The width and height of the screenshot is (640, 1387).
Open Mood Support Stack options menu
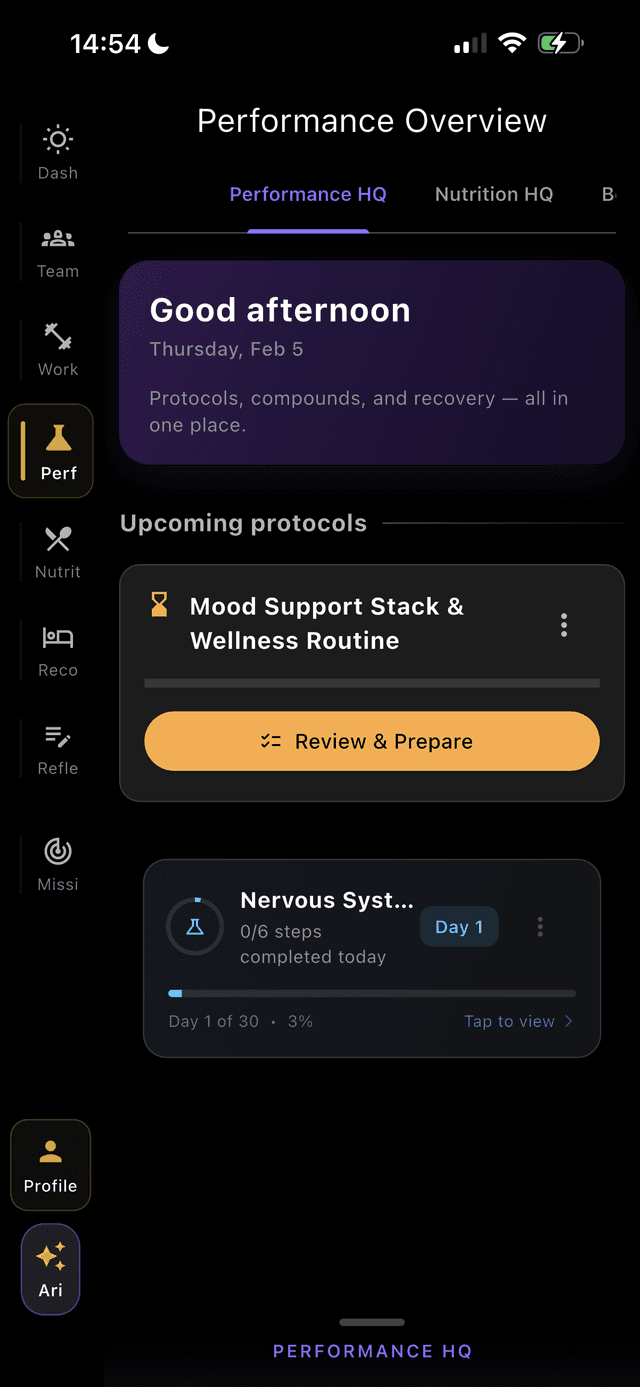564,625
